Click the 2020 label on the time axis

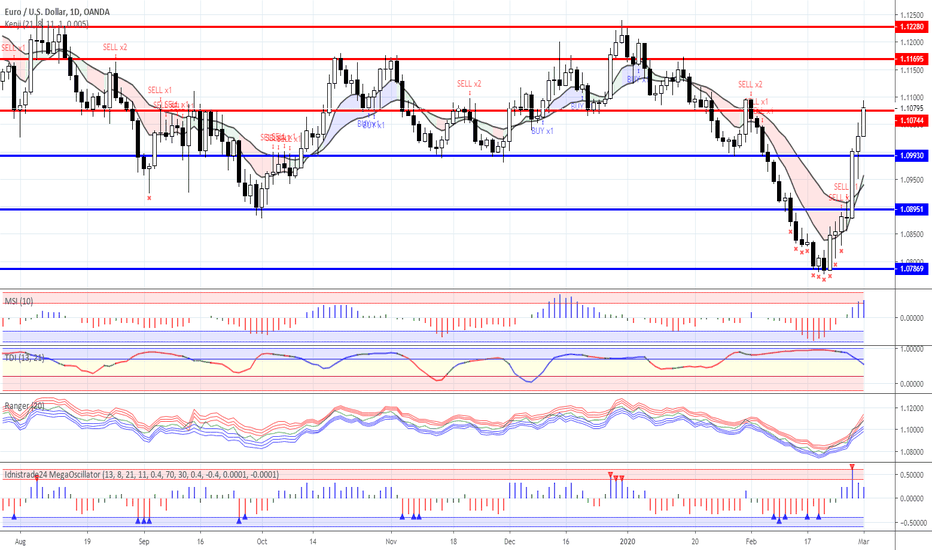(627, 542)
